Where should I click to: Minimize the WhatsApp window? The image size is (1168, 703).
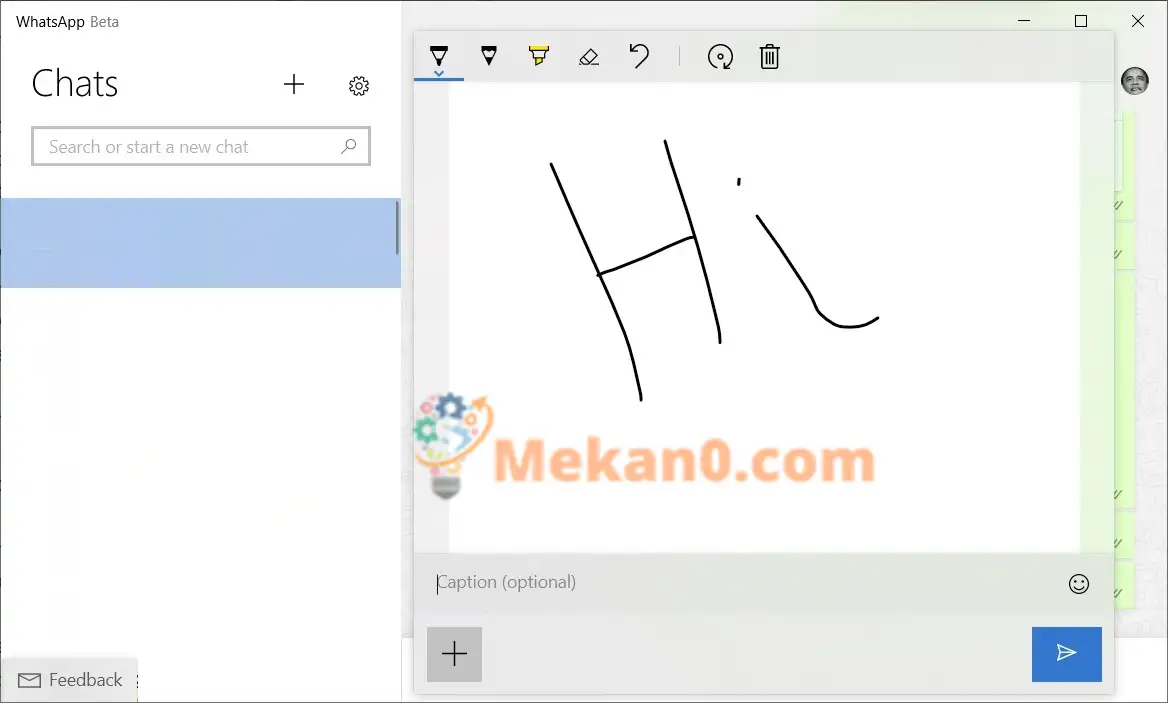pos(1024,21)
